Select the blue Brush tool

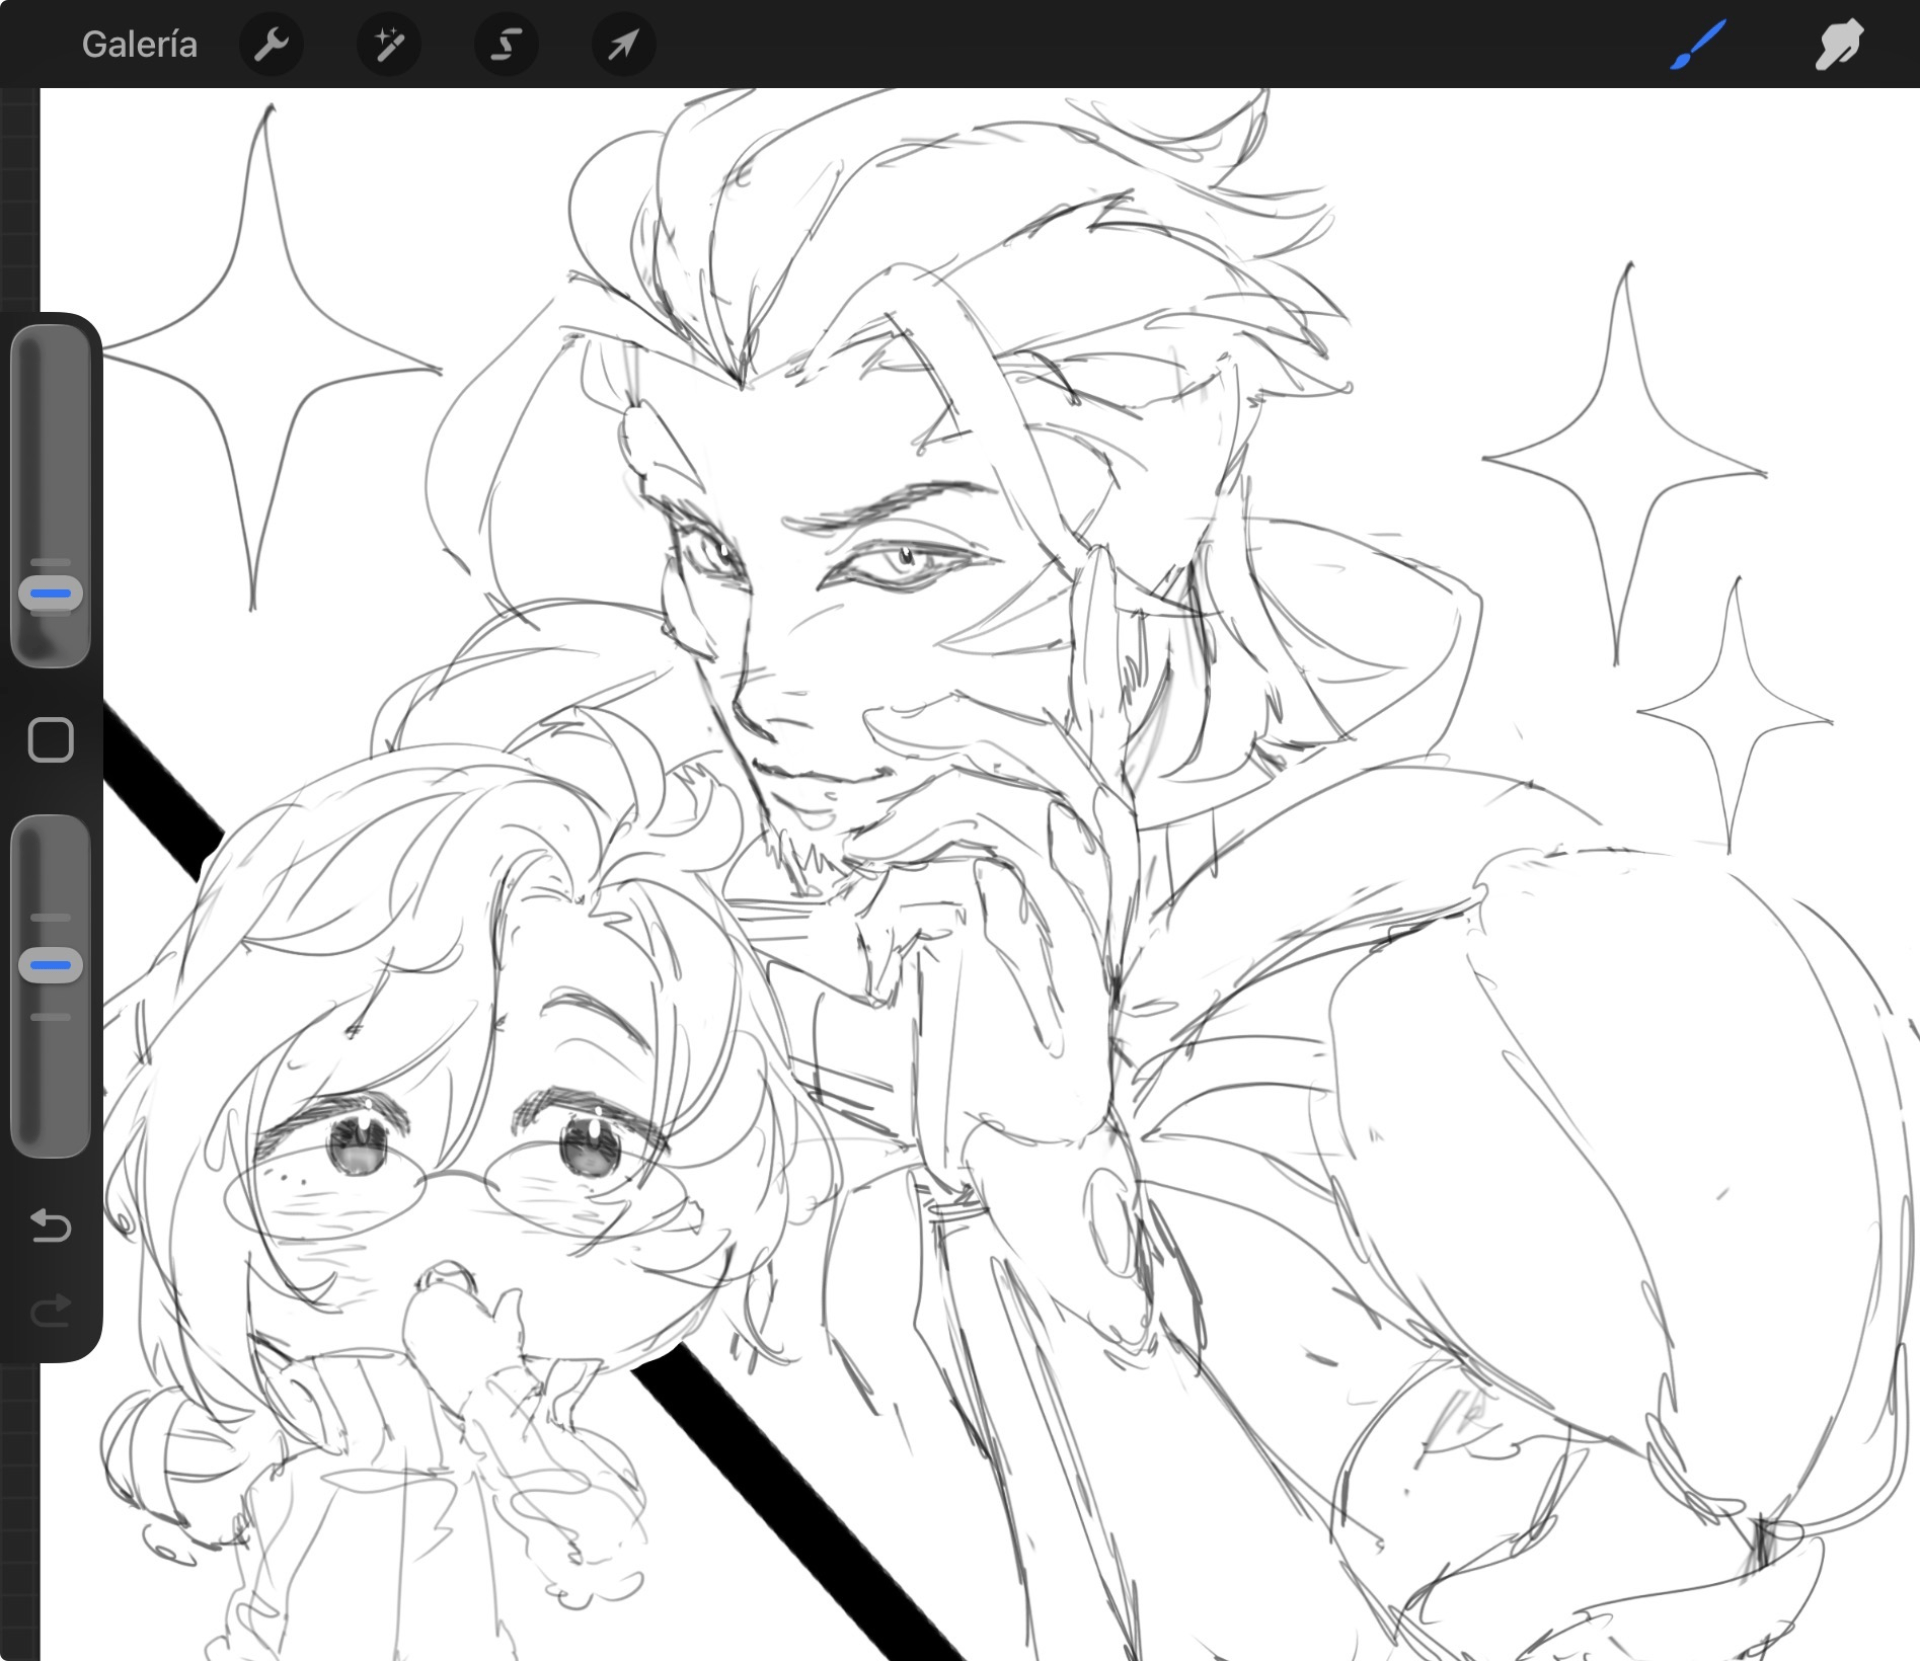click(1697, 45)
